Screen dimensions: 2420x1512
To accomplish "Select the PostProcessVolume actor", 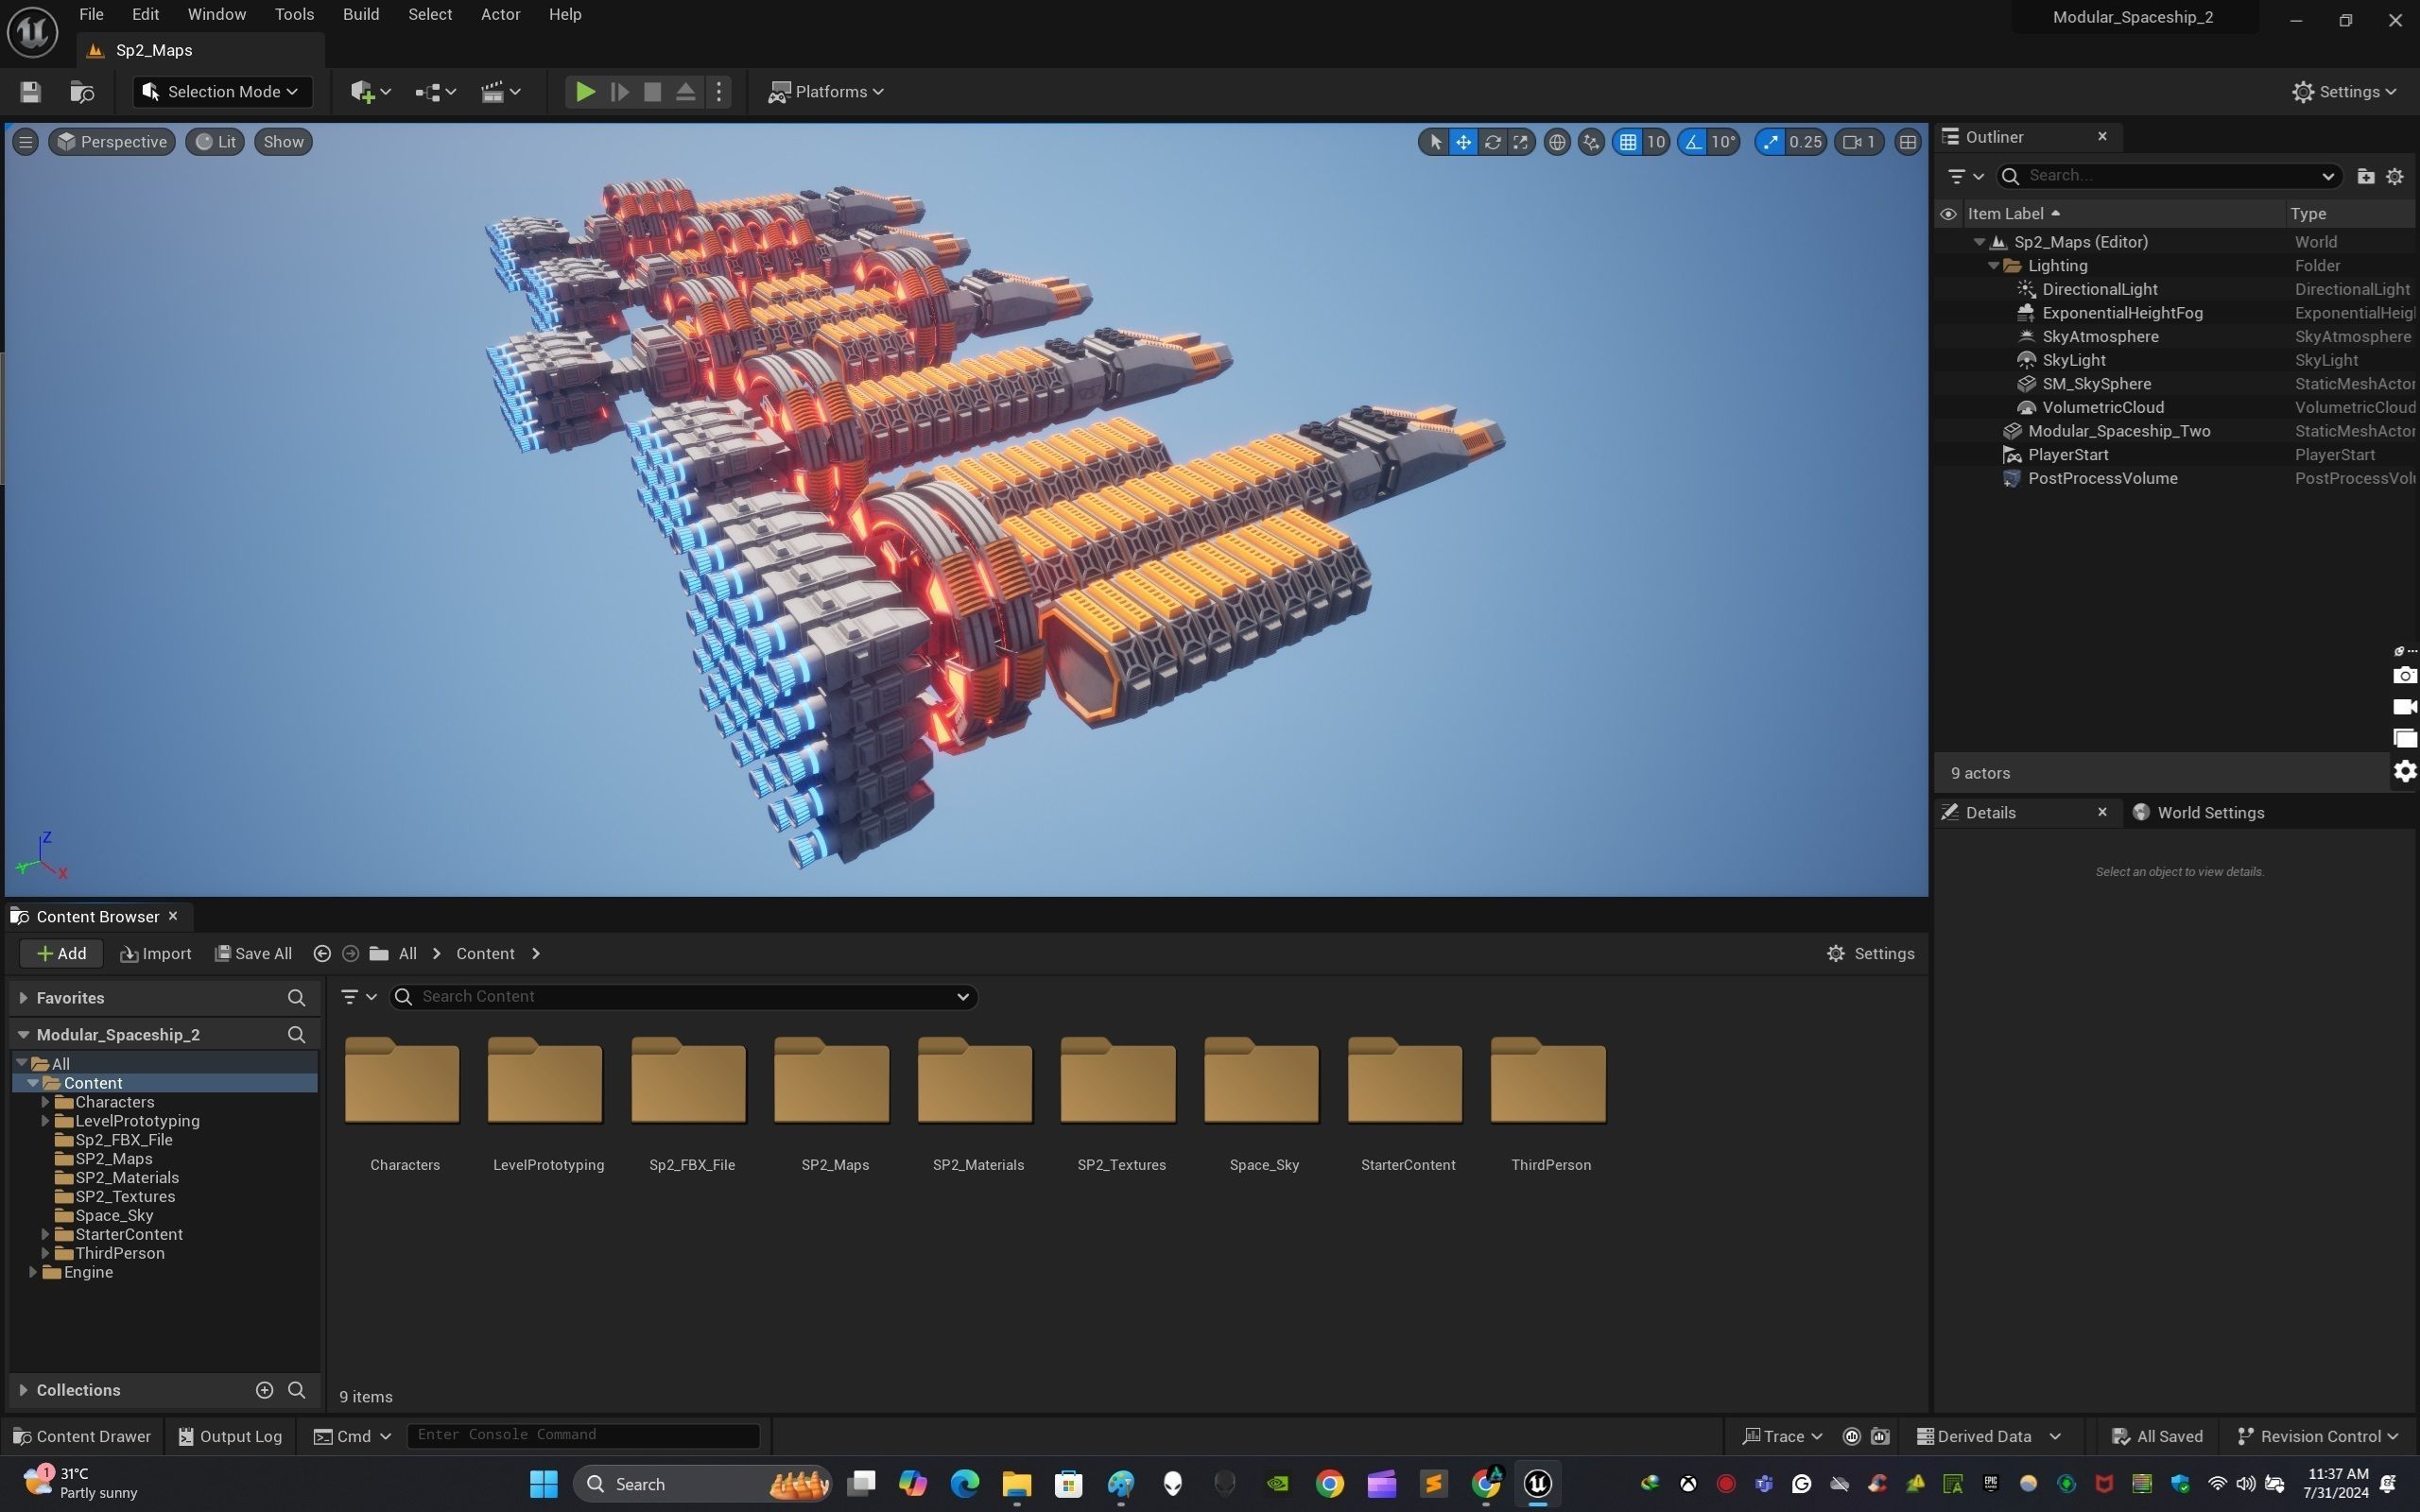I will coord(2102,479).
